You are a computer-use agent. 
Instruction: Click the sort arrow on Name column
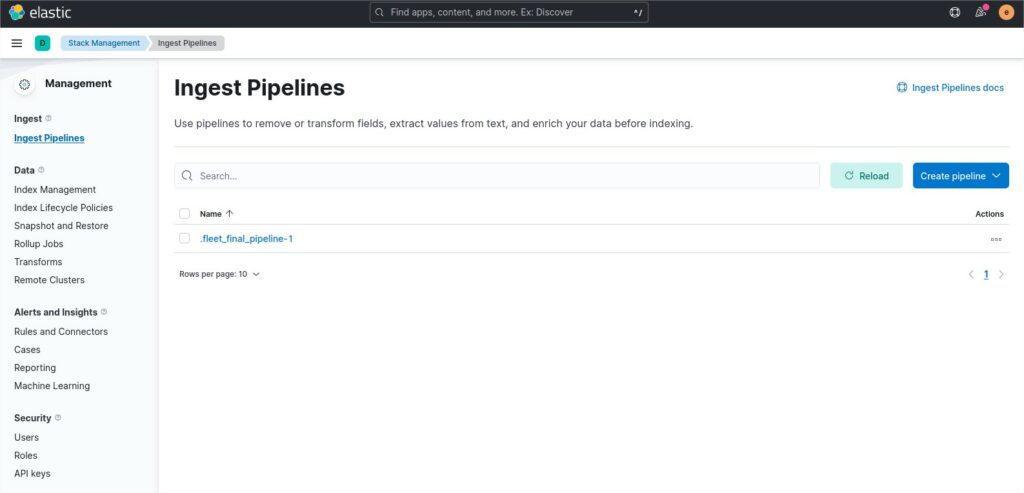(x=229, y=214)
